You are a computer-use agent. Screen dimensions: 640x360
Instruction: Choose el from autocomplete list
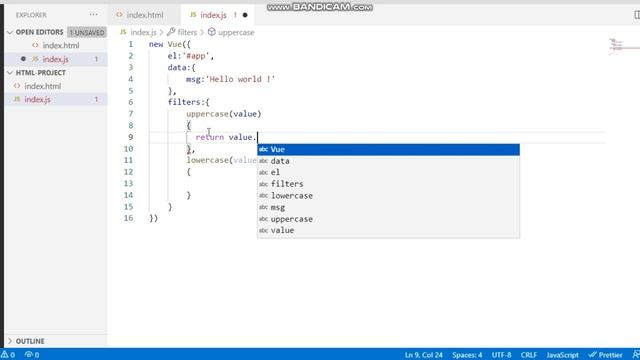point(388,172)
